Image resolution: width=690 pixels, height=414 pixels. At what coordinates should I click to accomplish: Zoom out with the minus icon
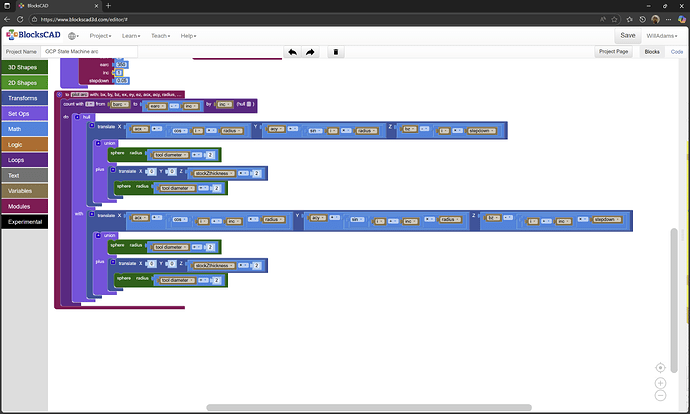(661, 397)
